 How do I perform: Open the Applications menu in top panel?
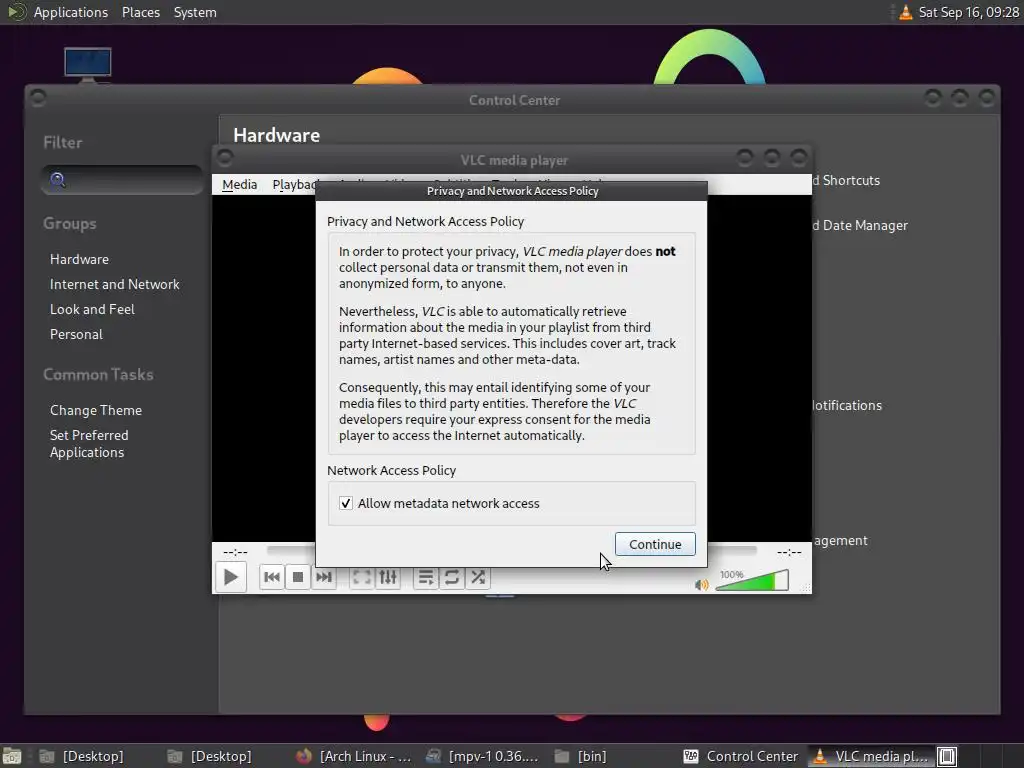tap(71, 12)
